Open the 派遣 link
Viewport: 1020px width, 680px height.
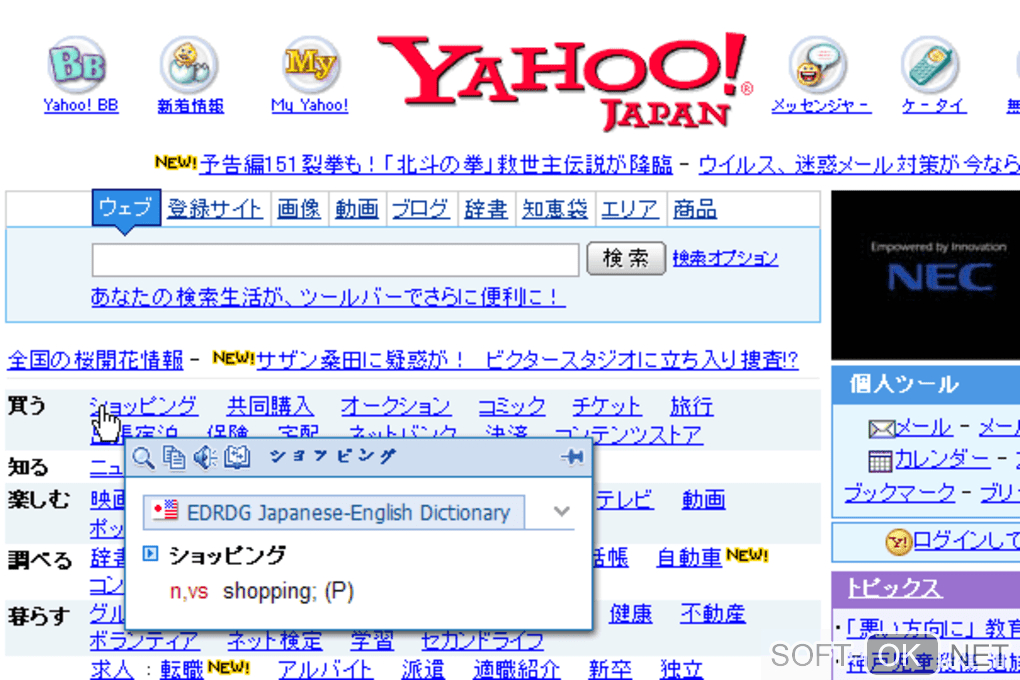[x=423, y=669]
